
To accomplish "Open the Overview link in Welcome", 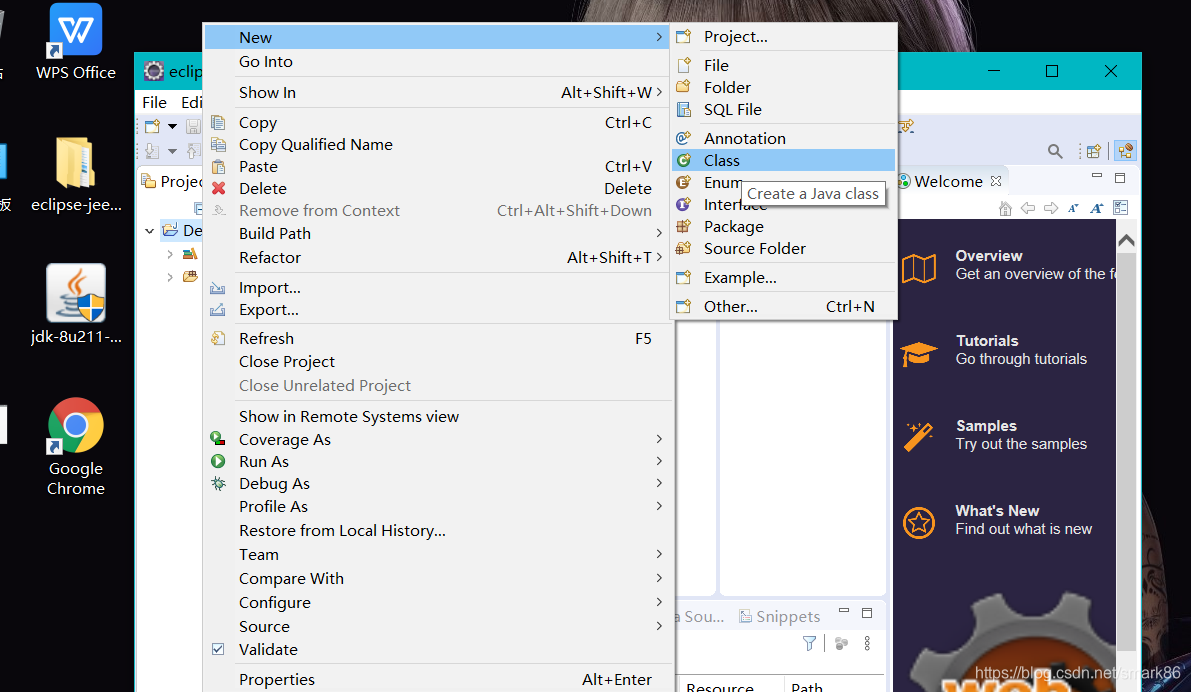I will (x=988, y=256).
